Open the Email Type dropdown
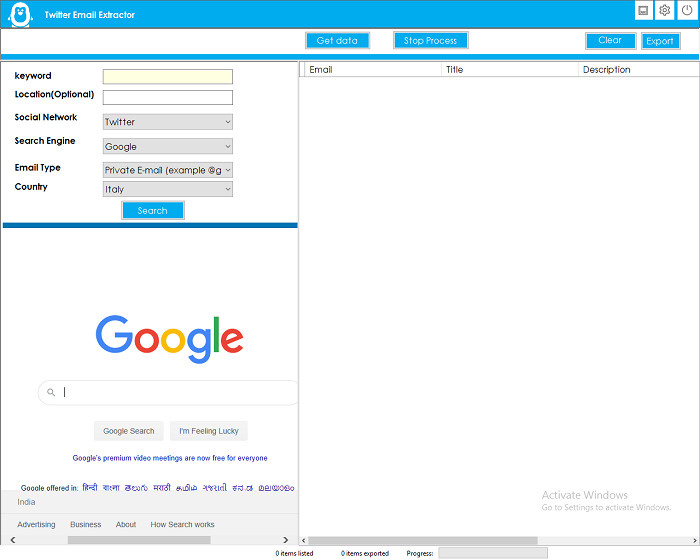 click(x=167, y=170)
